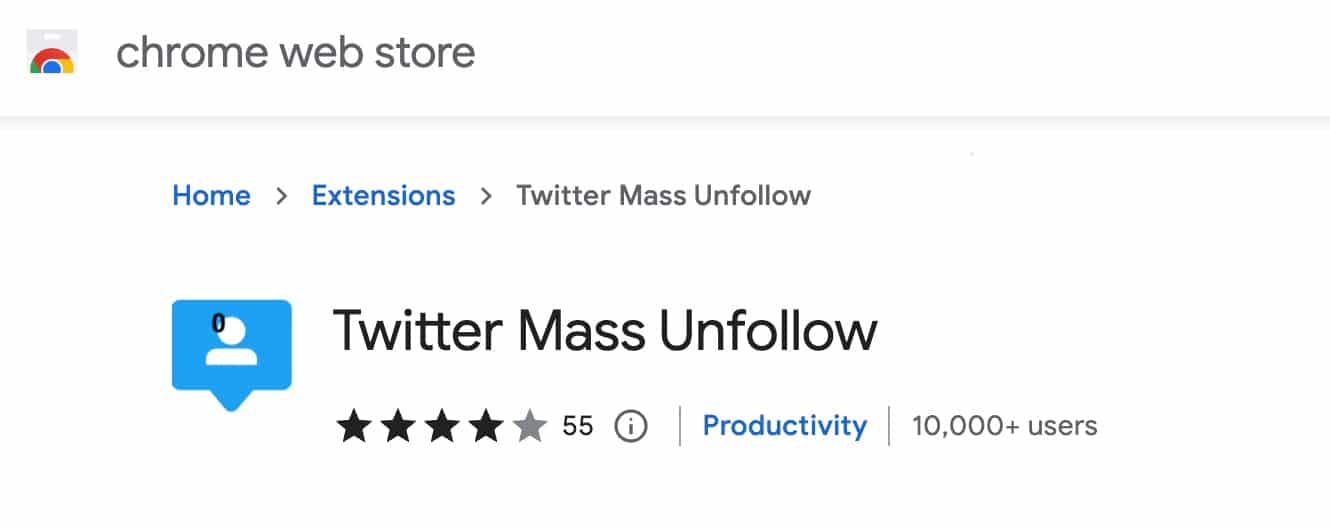Click the 'chrome web store' header title

click(x=295, y=52)
